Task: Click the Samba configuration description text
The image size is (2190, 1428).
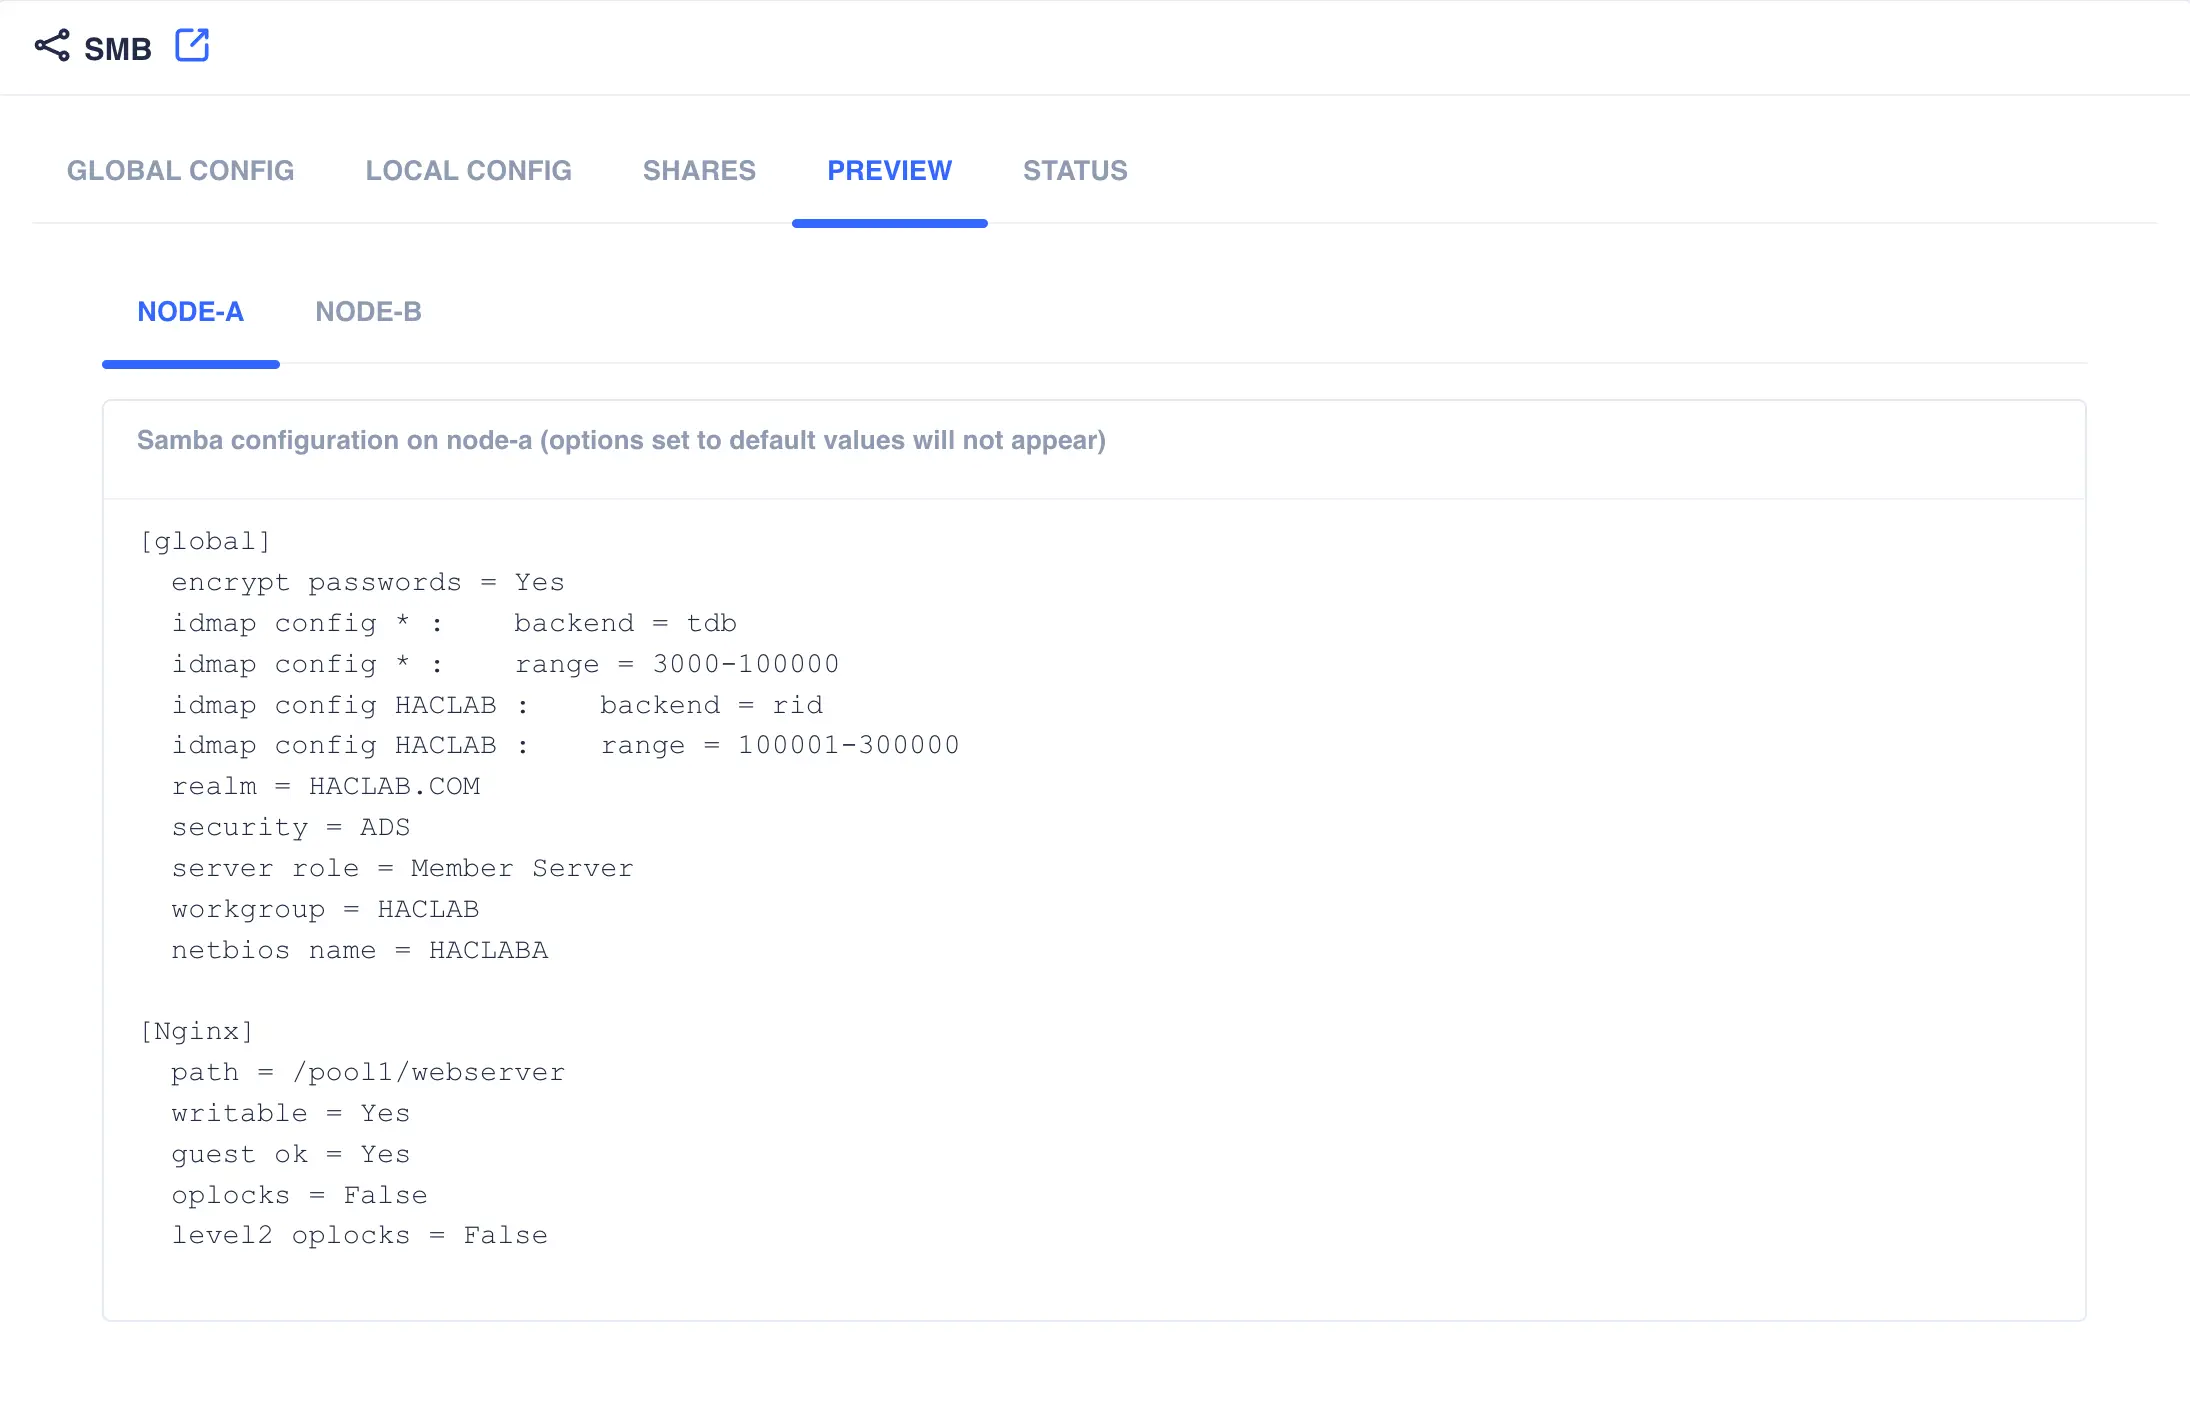Action: [x=621, y=440]
